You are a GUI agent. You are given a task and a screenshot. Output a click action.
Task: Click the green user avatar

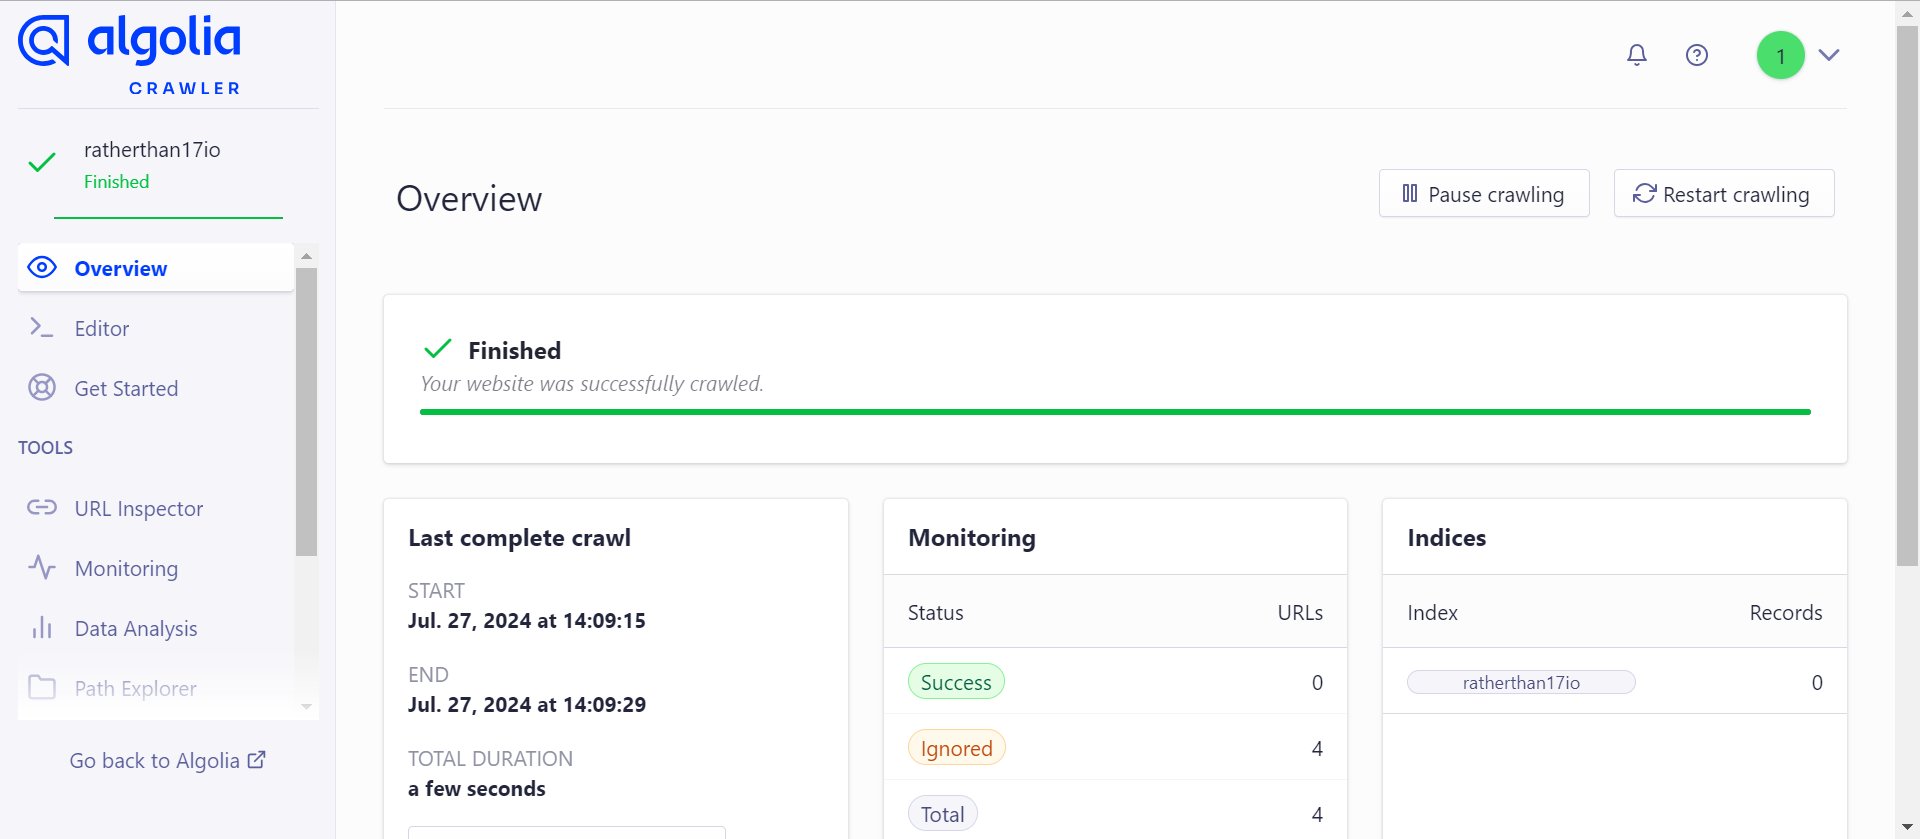pos(1781,55)
